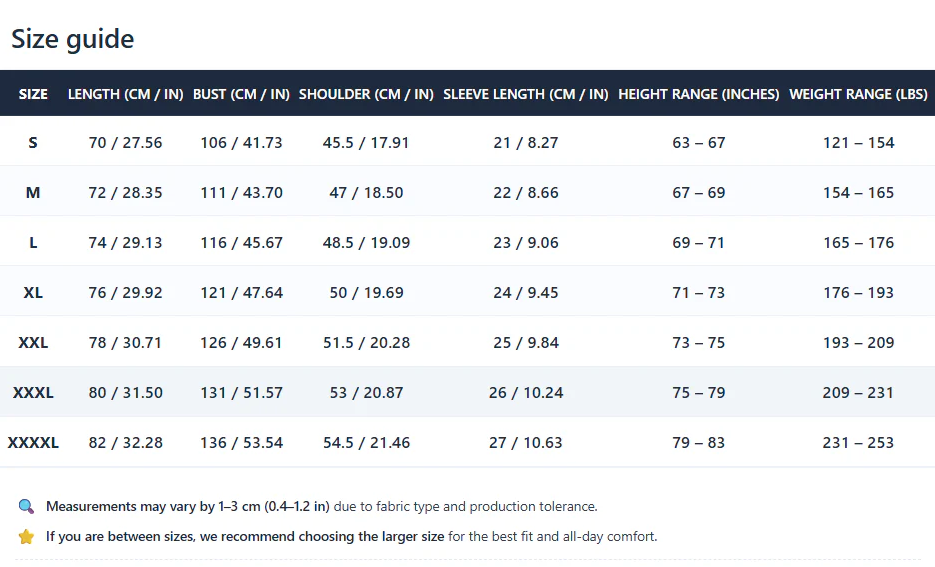Click weight range 193 – 209 cell
Viewport: 935px width, 567px height.
pyautogui.click(x=858, y=343)
